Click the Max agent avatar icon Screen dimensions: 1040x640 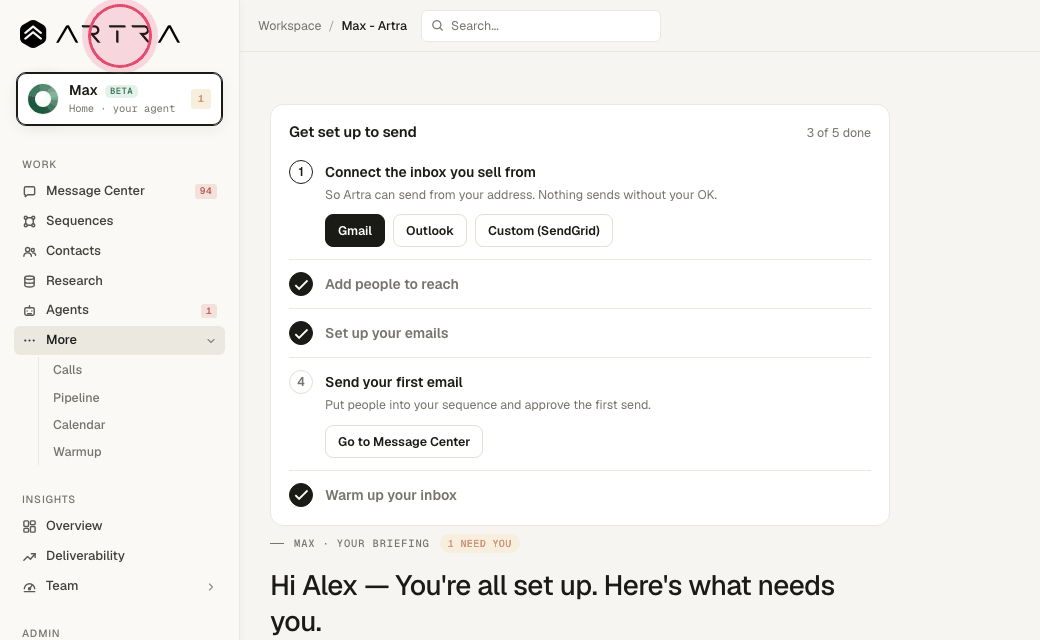click(43, 99)
